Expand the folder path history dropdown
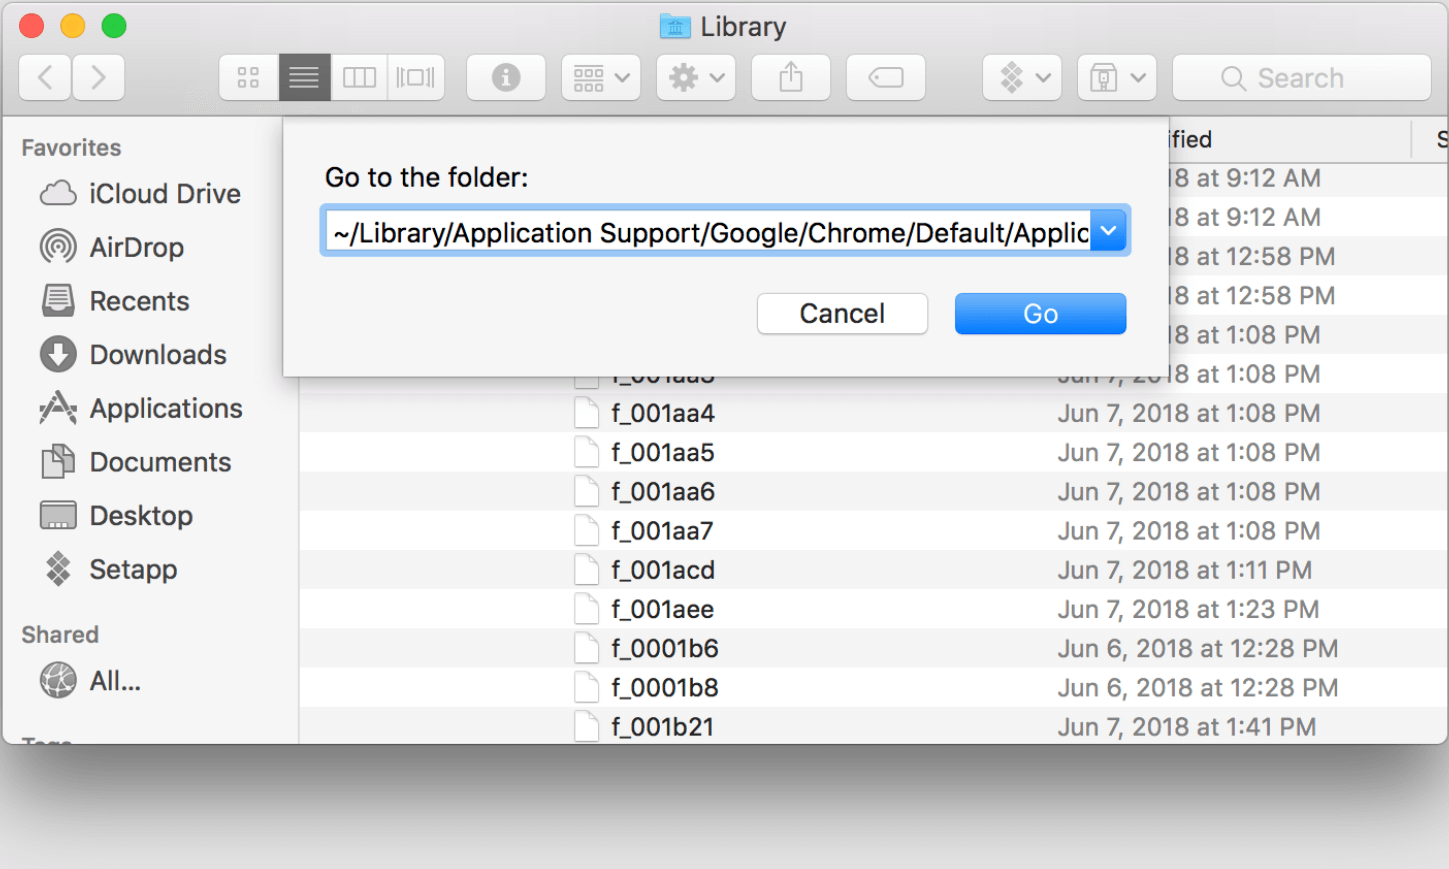Viewport: 1449px width, 869px height. 1109,231
